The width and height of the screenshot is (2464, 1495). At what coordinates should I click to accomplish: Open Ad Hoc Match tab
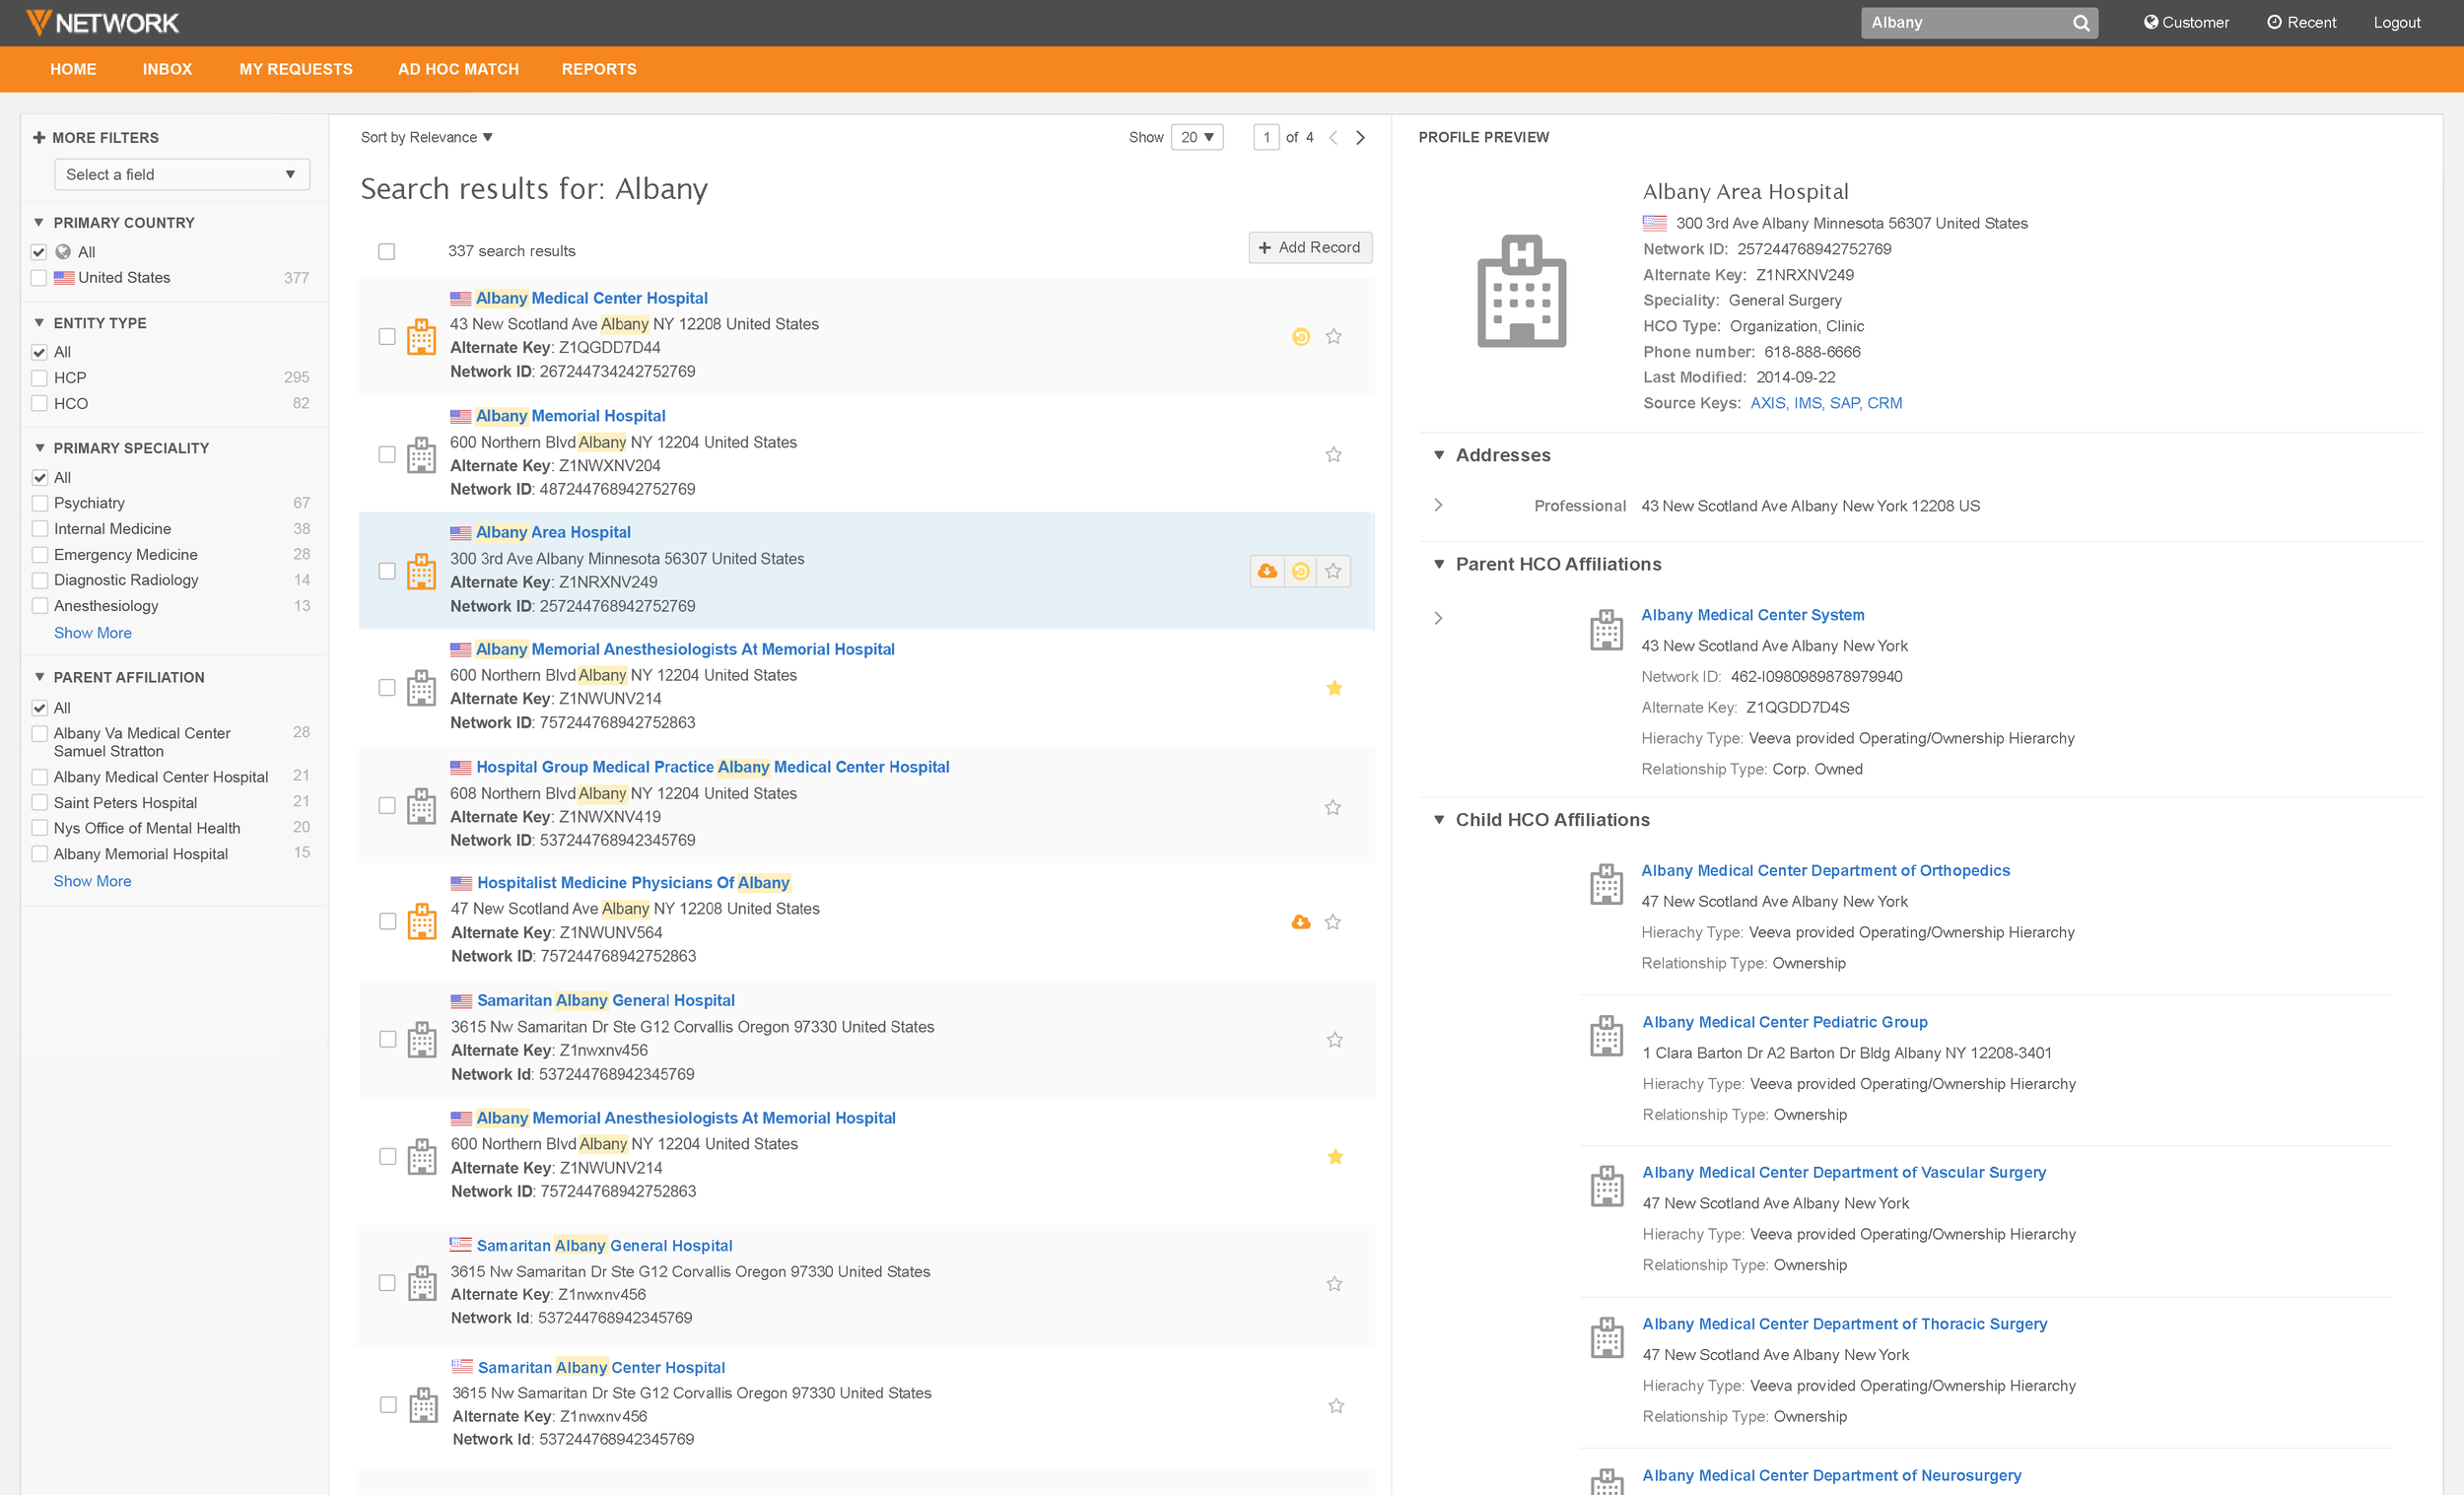(458, 69)
